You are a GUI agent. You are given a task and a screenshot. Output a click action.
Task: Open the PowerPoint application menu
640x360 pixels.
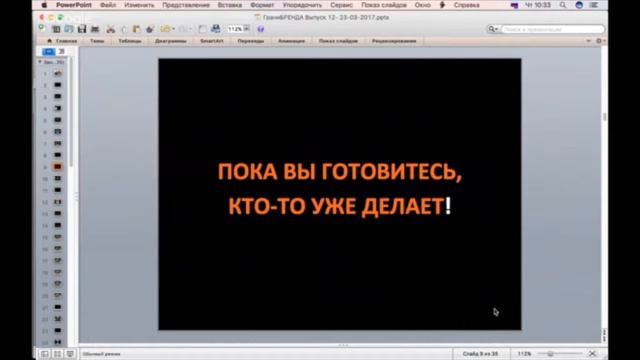pos(74,5)
